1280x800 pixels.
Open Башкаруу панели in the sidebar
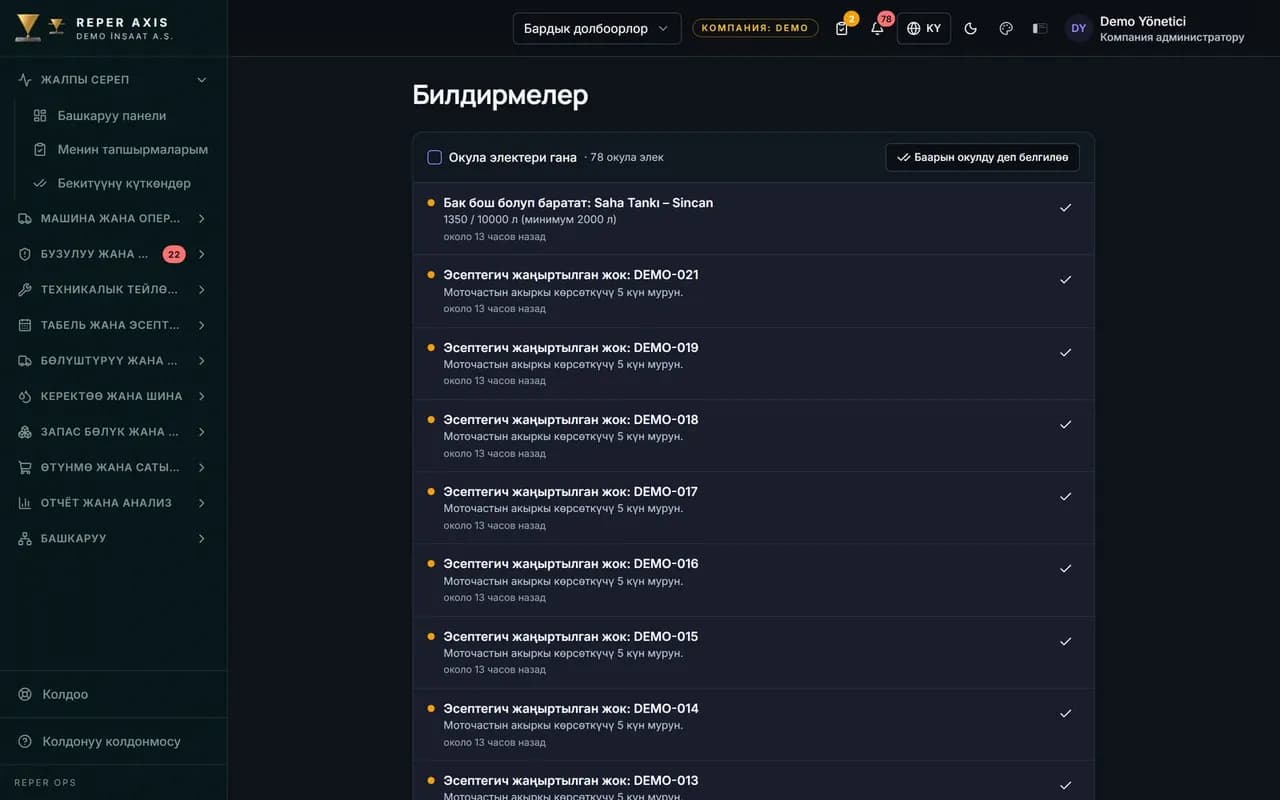pyautogui.click(x=113, y=116)
